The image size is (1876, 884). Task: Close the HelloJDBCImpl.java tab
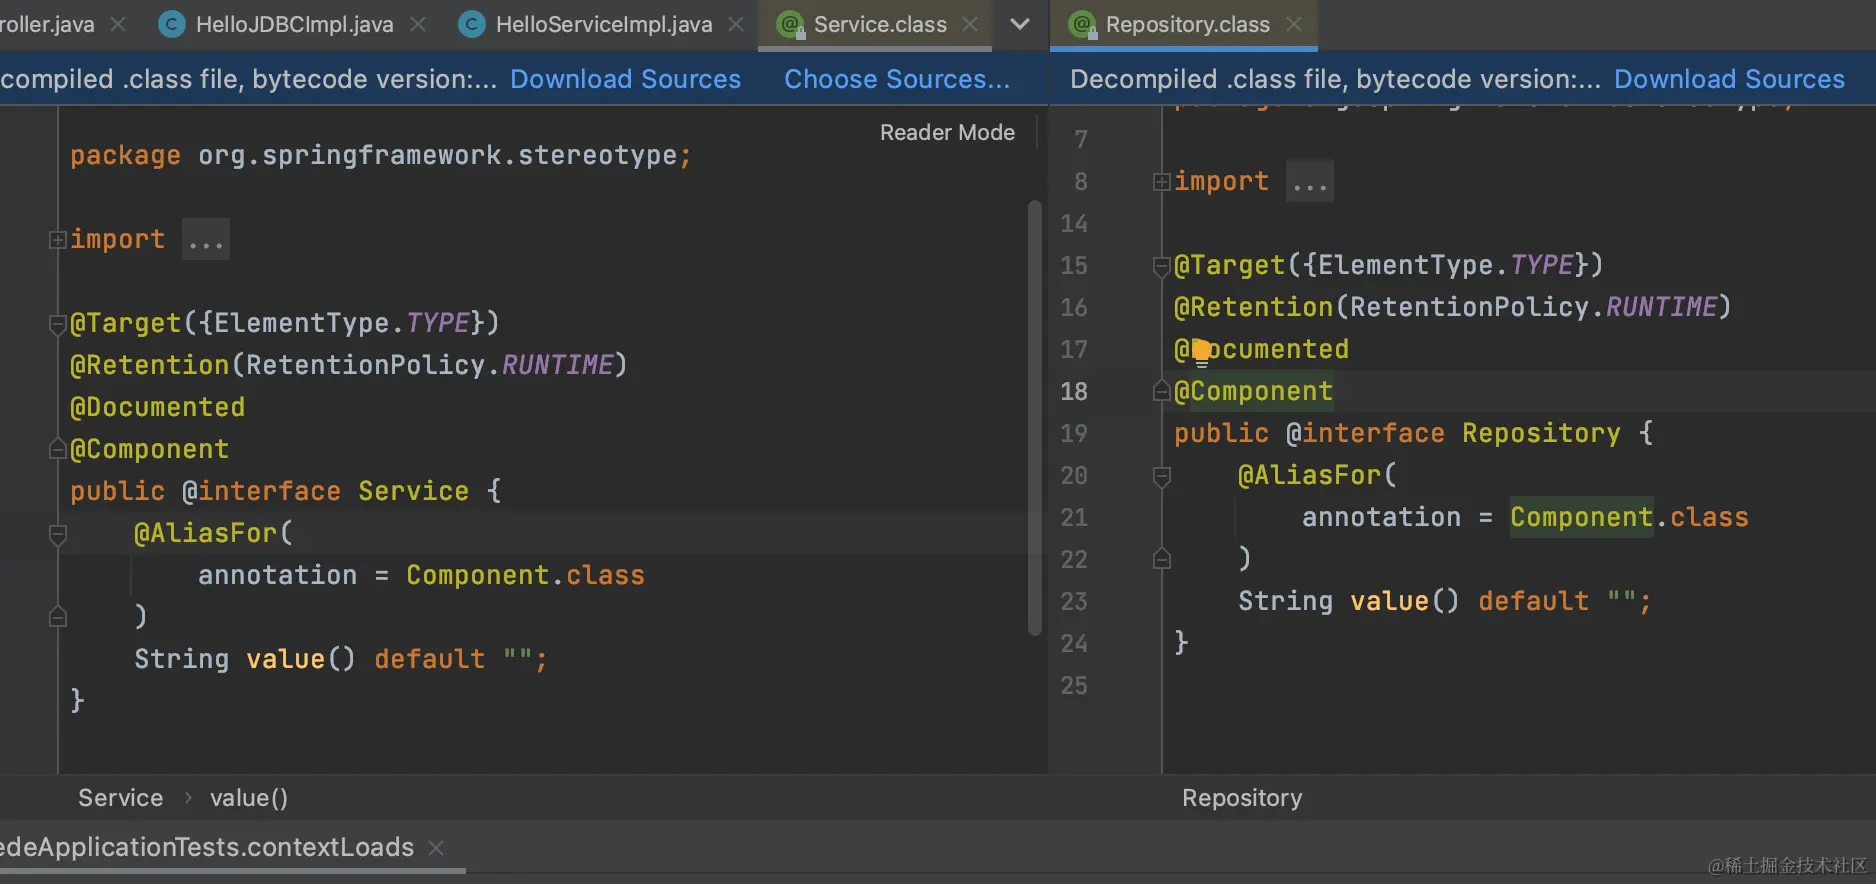(x=418, y=24)
